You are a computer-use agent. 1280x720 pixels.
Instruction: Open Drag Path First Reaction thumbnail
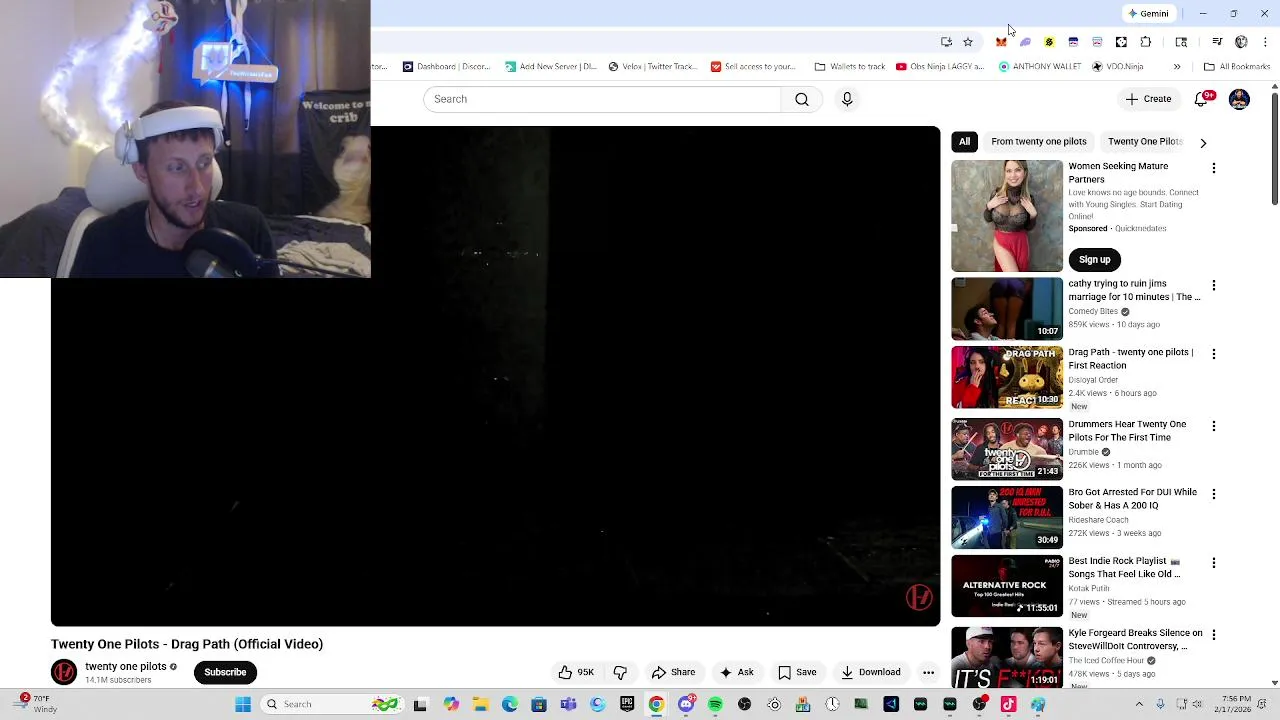[1007, 377]
